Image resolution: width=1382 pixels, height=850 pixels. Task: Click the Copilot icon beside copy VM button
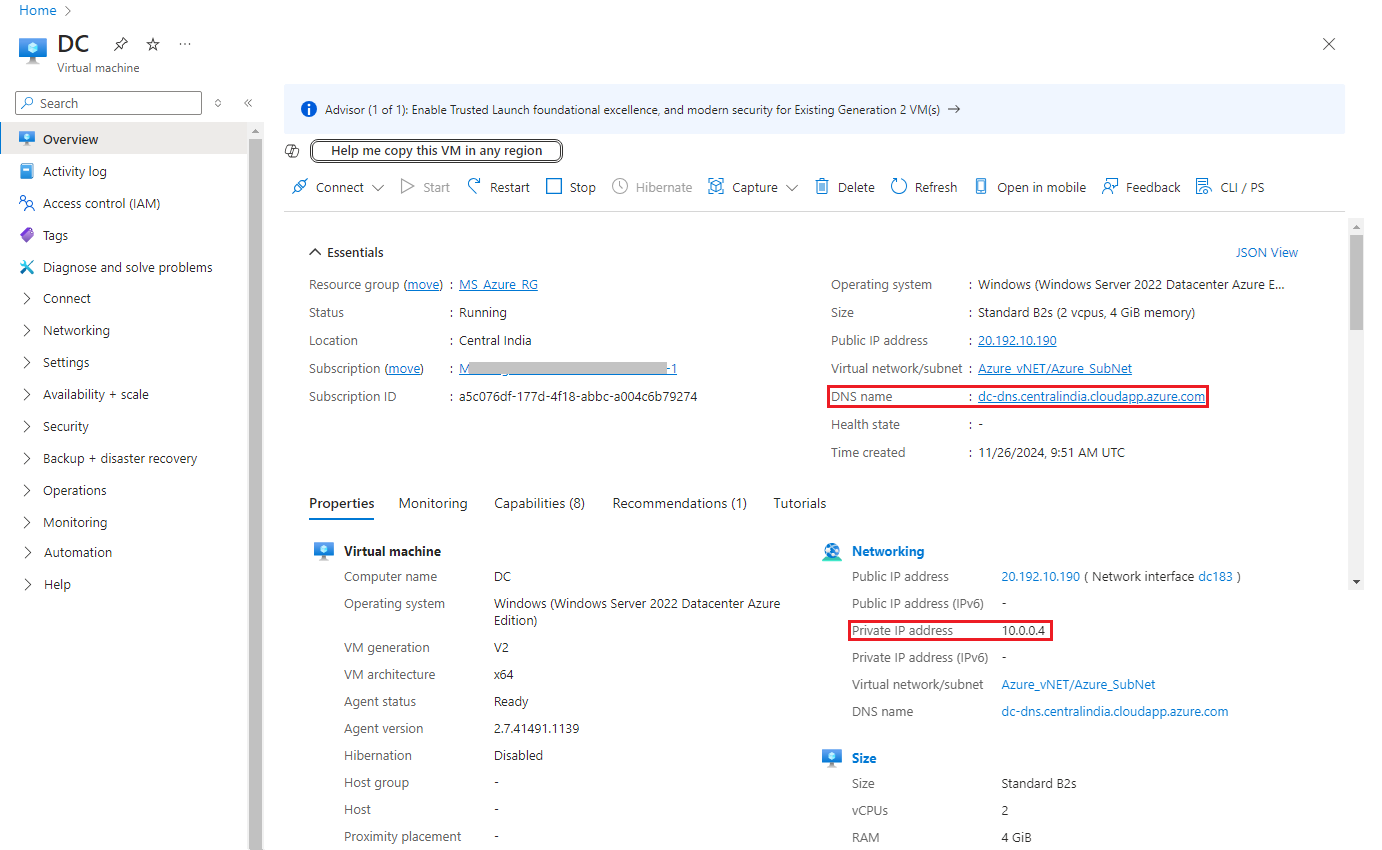(x=293, y=151)
